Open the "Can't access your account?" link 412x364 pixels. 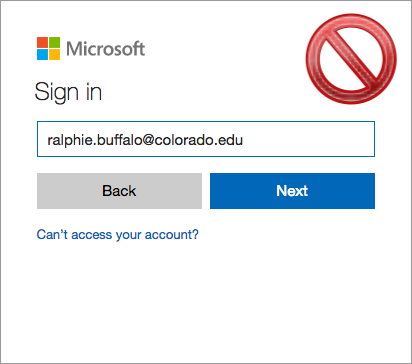pyautogui.click(x=118, y=235)
